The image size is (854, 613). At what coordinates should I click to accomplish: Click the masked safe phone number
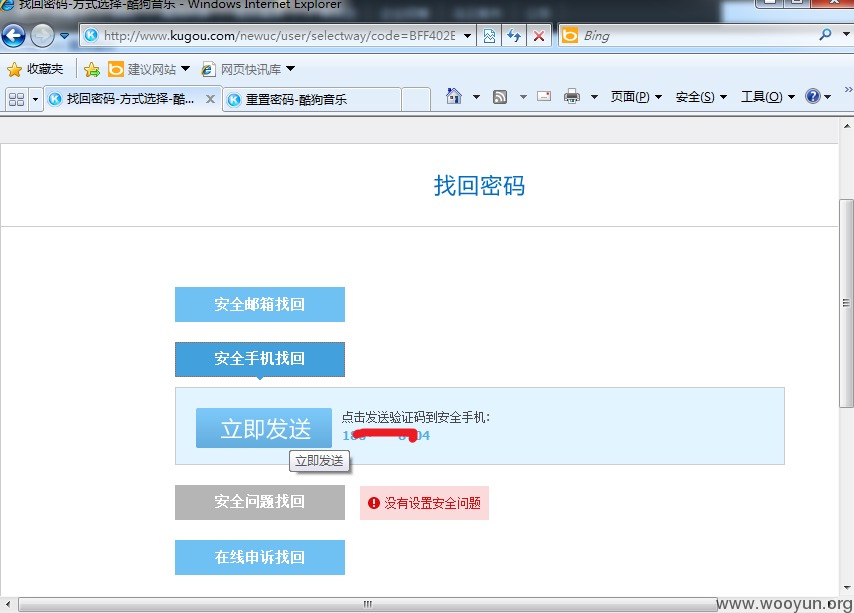coord(386,436)
